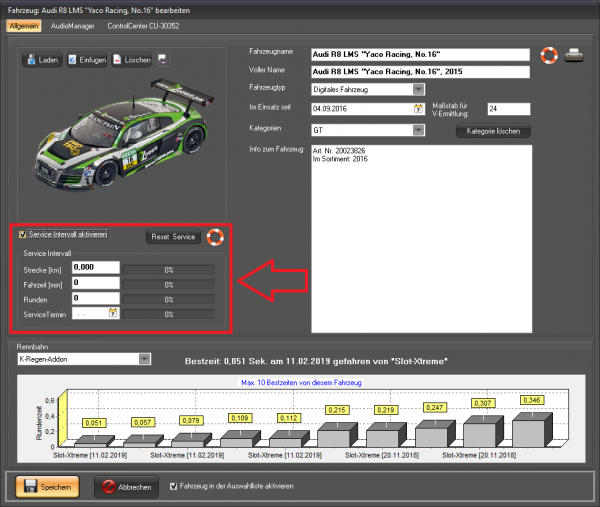600x507 pixels.
Task: Paste image using Einfügen button
Action: pos(87,60)
